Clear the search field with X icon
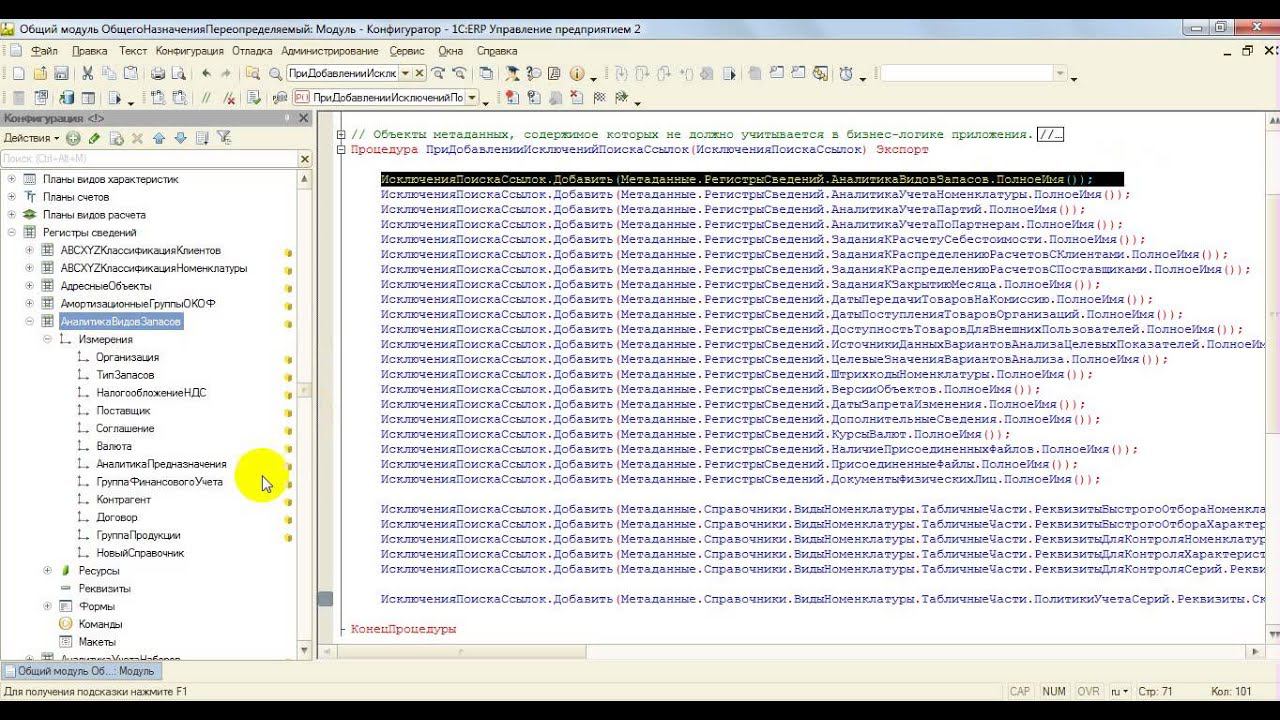 (305, 159)
